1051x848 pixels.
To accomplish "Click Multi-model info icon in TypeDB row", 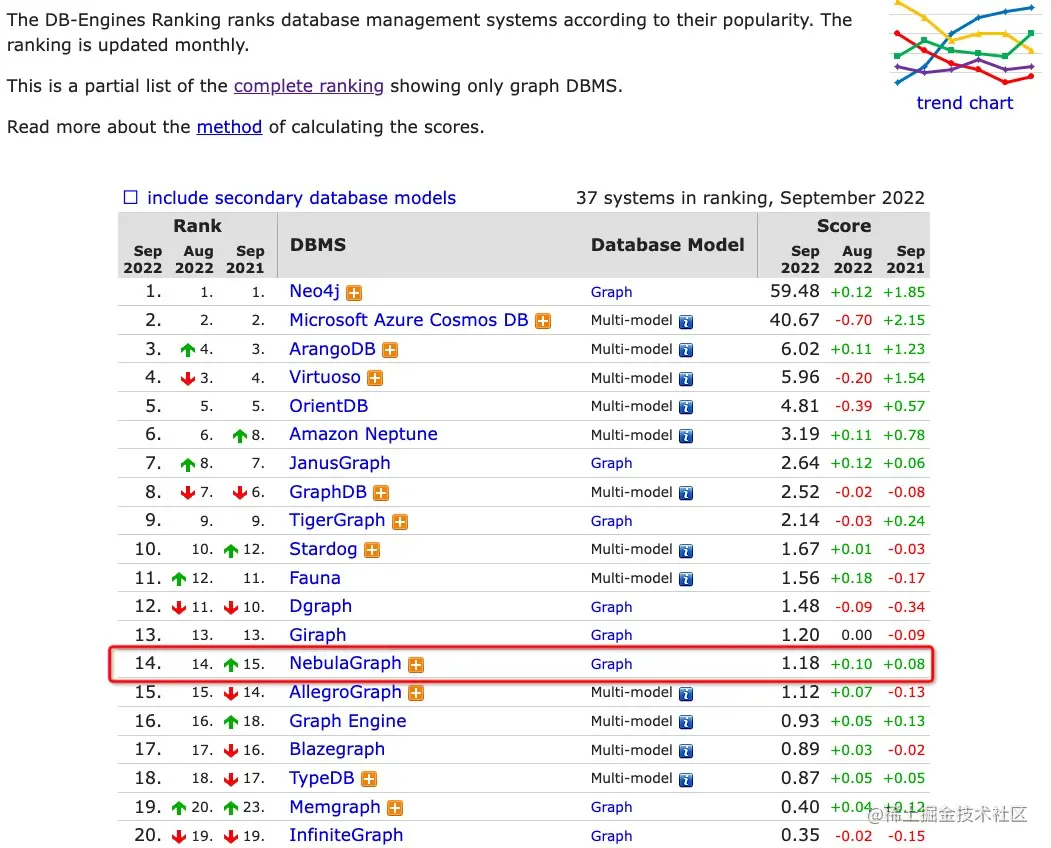I will [686, 780].
